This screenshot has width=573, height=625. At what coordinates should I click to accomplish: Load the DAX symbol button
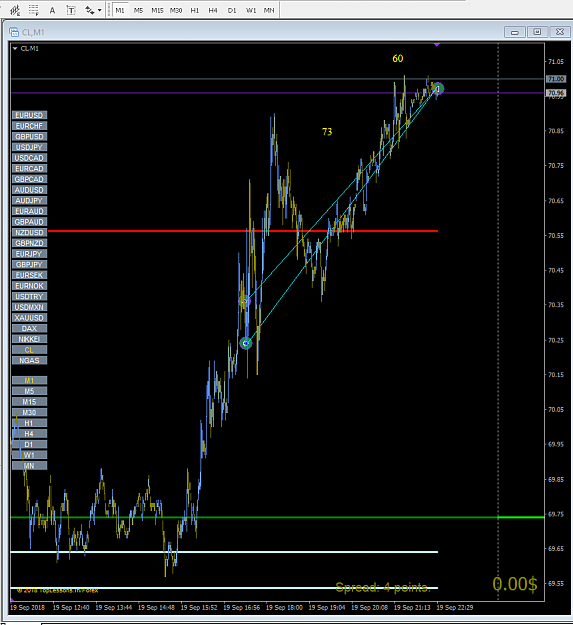[x=29, y=328]
